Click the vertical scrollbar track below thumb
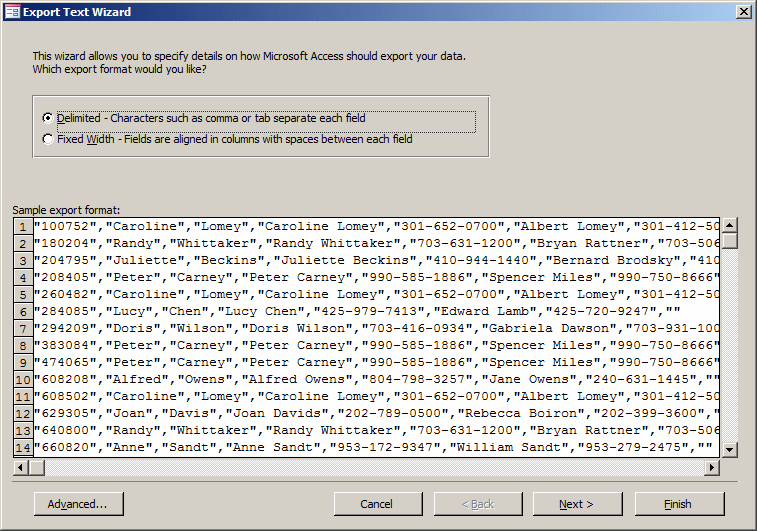The image size is (757, 531). tap(729, 345)
